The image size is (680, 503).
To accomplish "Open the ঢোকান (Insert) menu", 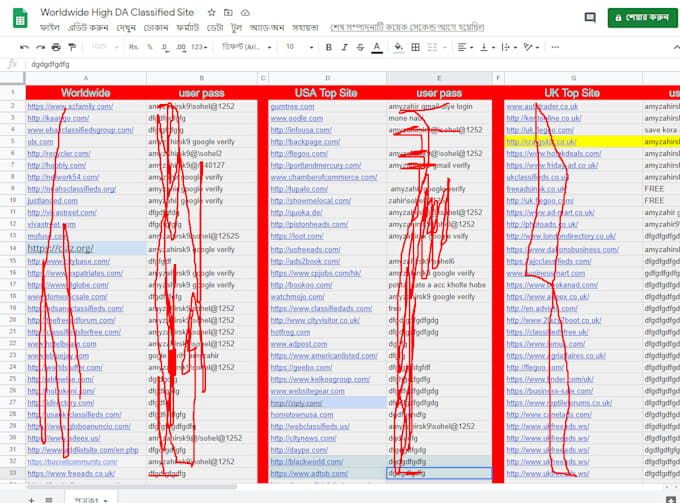I will pyautogui.click(x=155, y=27).
